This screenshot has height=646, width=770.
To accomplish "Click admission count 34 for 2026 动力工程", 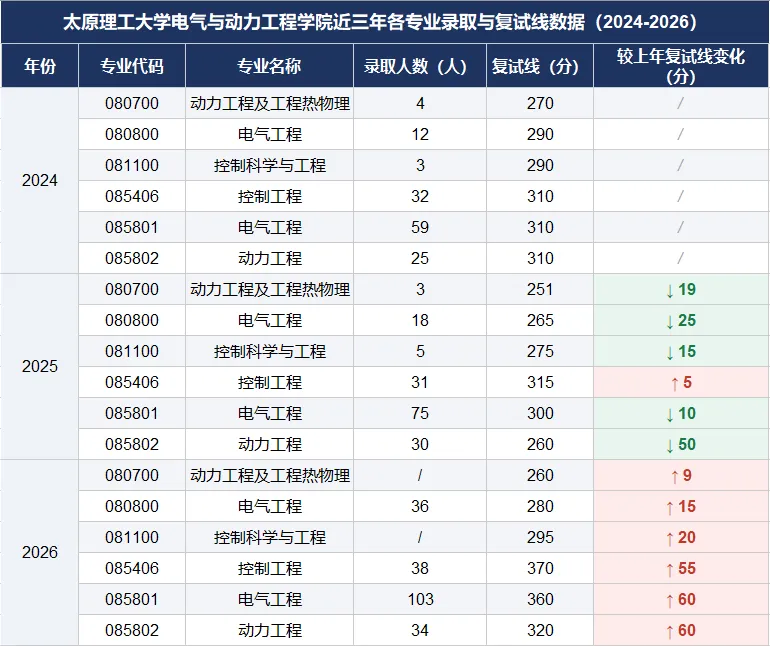I will pos(420,630).
